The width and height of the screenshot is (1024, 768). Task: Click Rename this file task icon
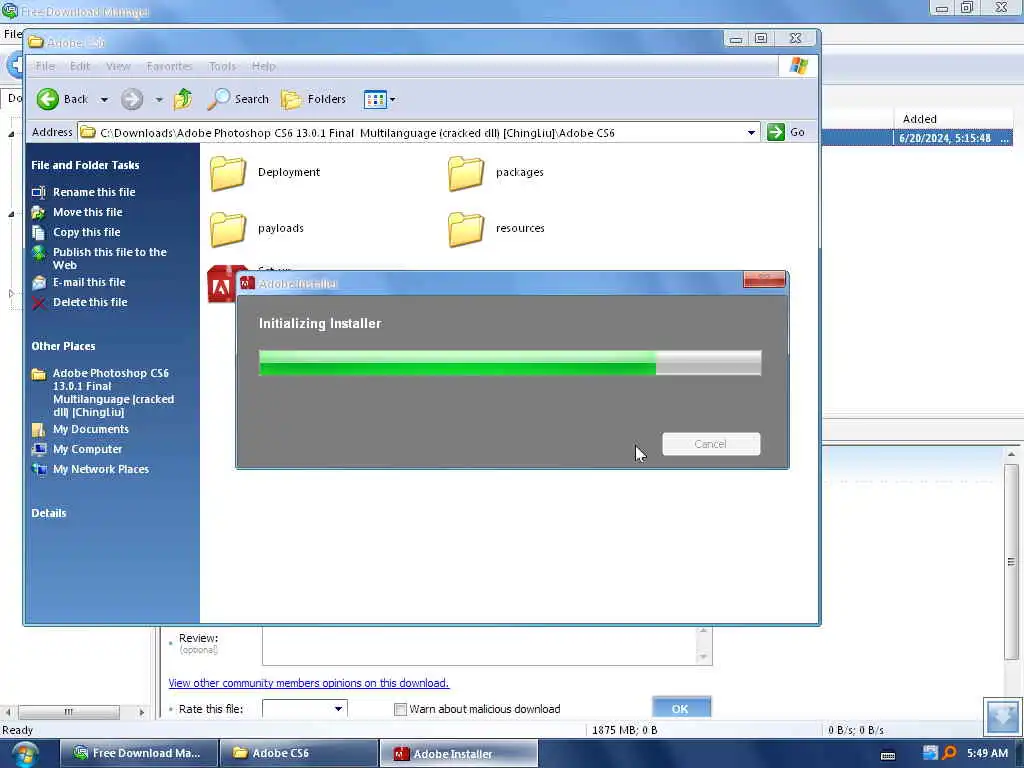click(39, 192)
